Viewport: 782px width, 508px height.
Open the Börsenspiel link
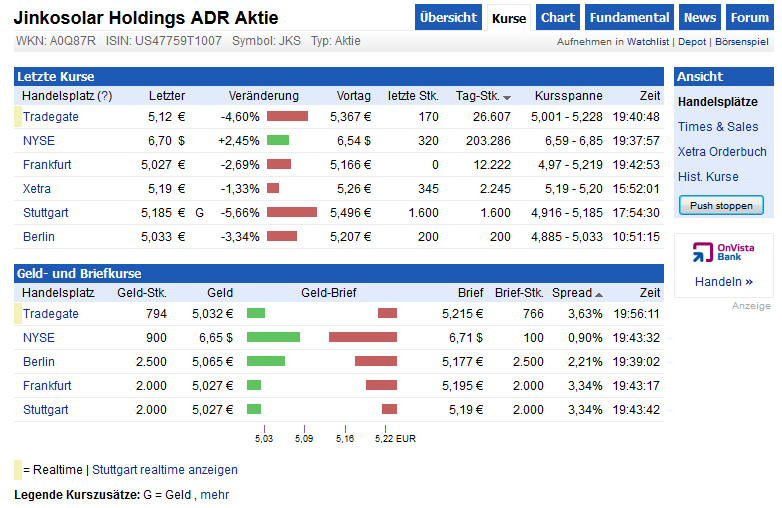(742, 42)
